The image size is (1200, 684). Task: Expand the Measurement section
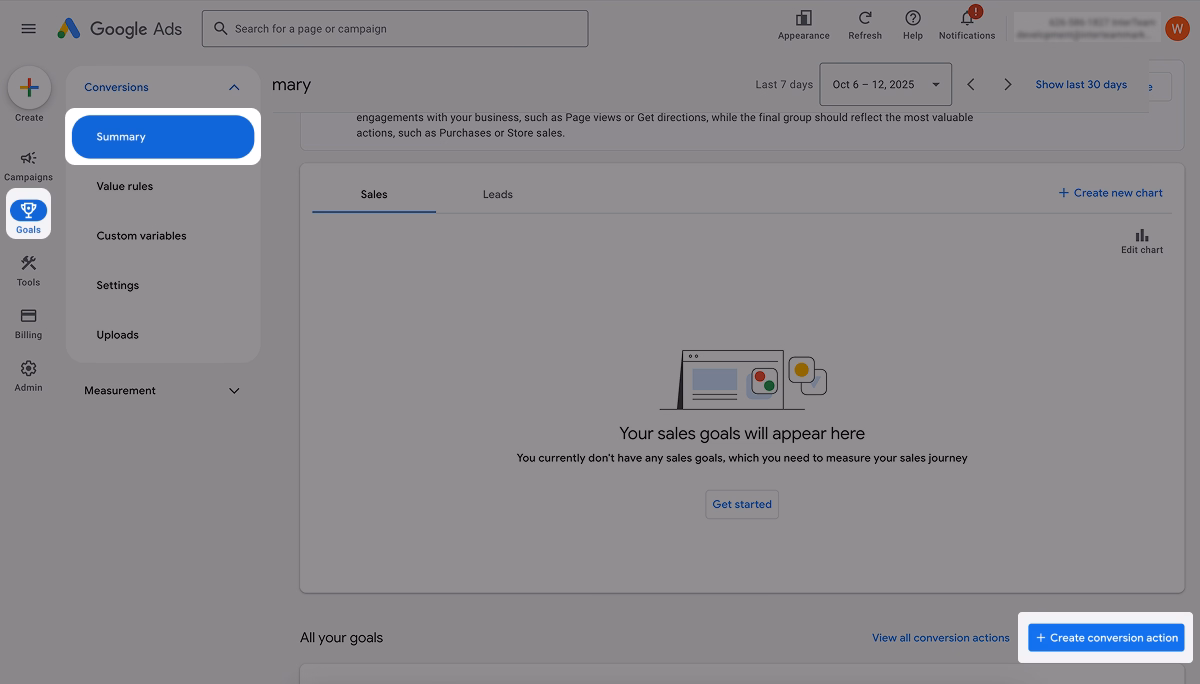tap(234, 390)
